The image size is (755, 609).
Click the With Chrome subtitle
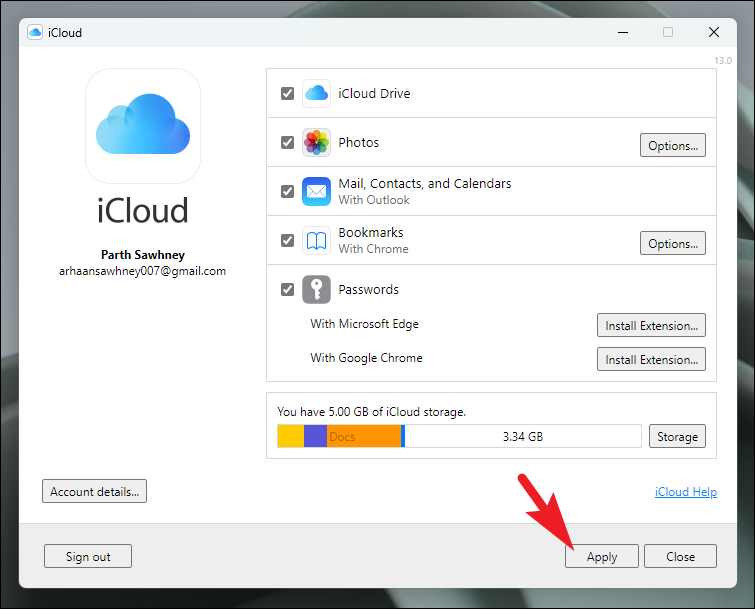374,249
